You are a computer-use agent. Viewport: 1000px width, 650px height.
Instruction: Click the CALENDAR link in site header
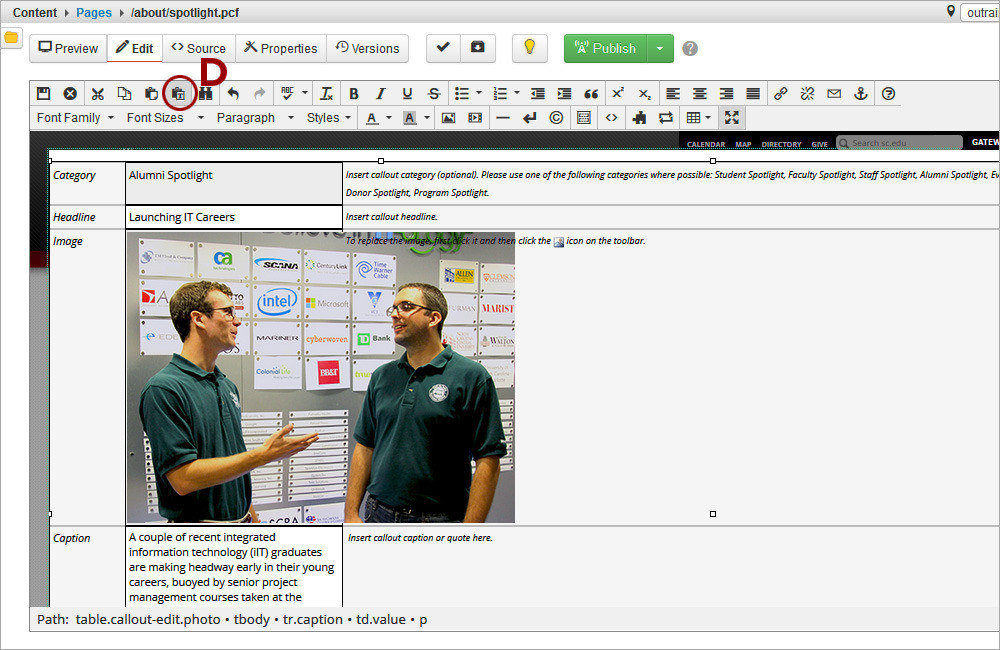(x=706, y=144)
